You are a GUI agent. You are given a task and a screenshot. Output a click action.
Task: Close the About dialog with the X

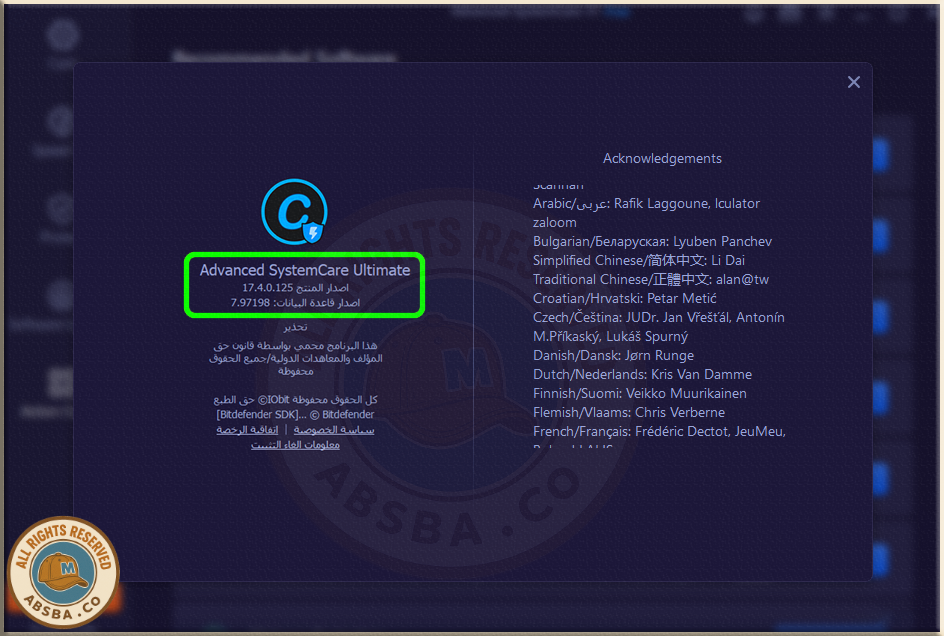[x=853, y=83]
